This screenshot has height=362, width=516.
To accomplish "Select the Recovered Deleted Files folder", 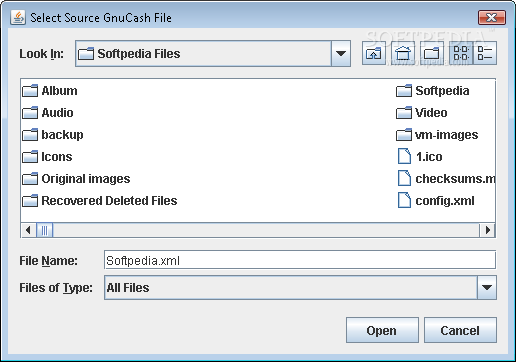I will (x=100, y=201).
